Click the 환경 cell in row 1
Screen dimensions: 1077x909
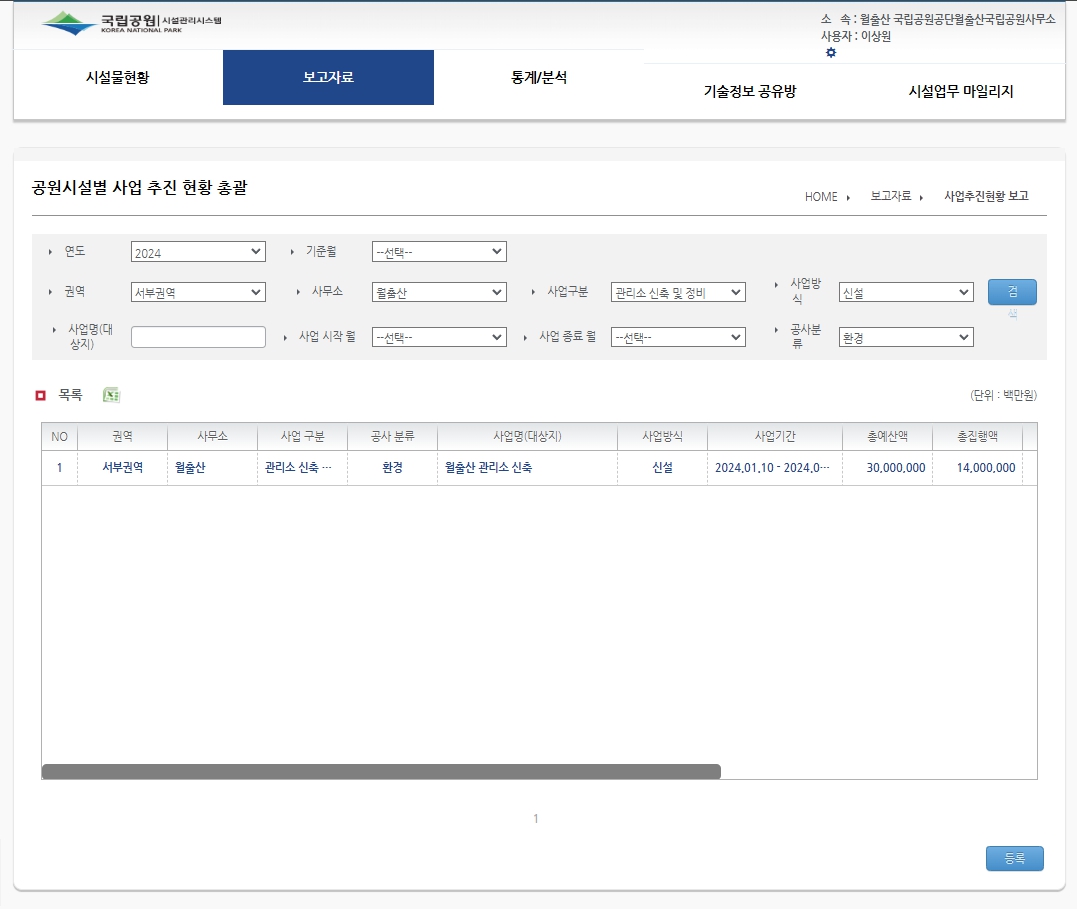coord(392,467)
